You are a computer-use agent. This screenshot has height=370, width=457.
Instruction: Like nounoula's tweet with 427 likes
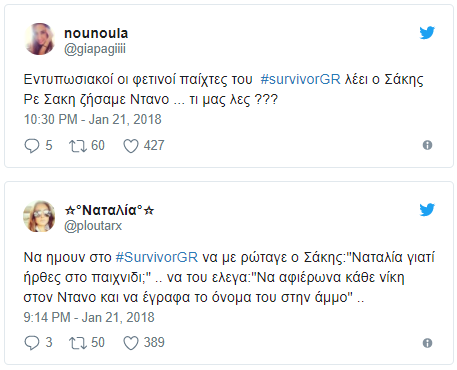131,146
